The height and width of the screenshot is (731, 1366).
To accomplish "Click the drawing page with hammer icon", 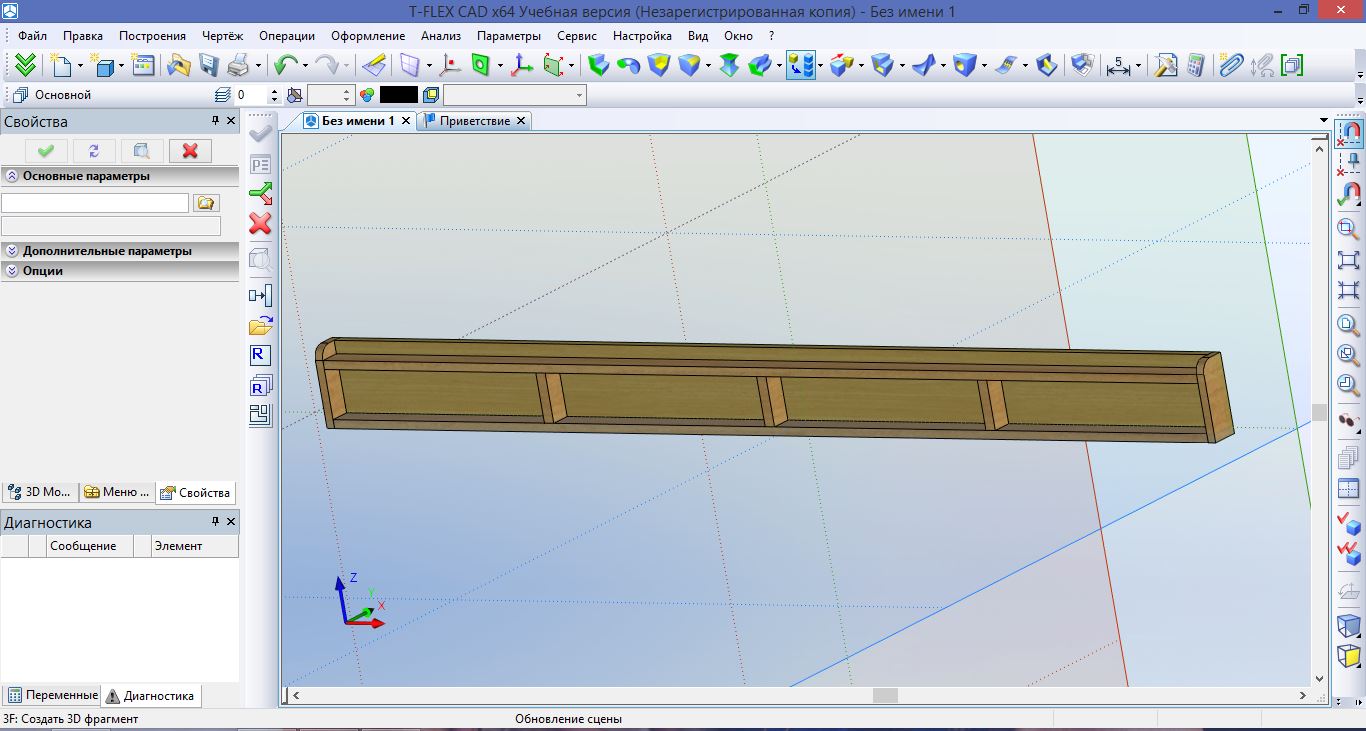I will [x=1165, y=66].
